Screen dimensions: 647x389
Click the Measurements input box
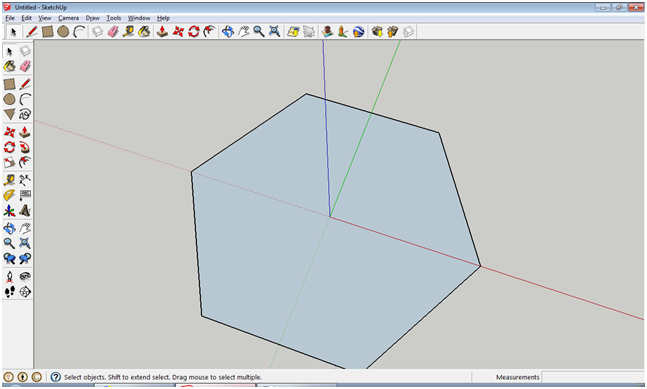(593, 377)
